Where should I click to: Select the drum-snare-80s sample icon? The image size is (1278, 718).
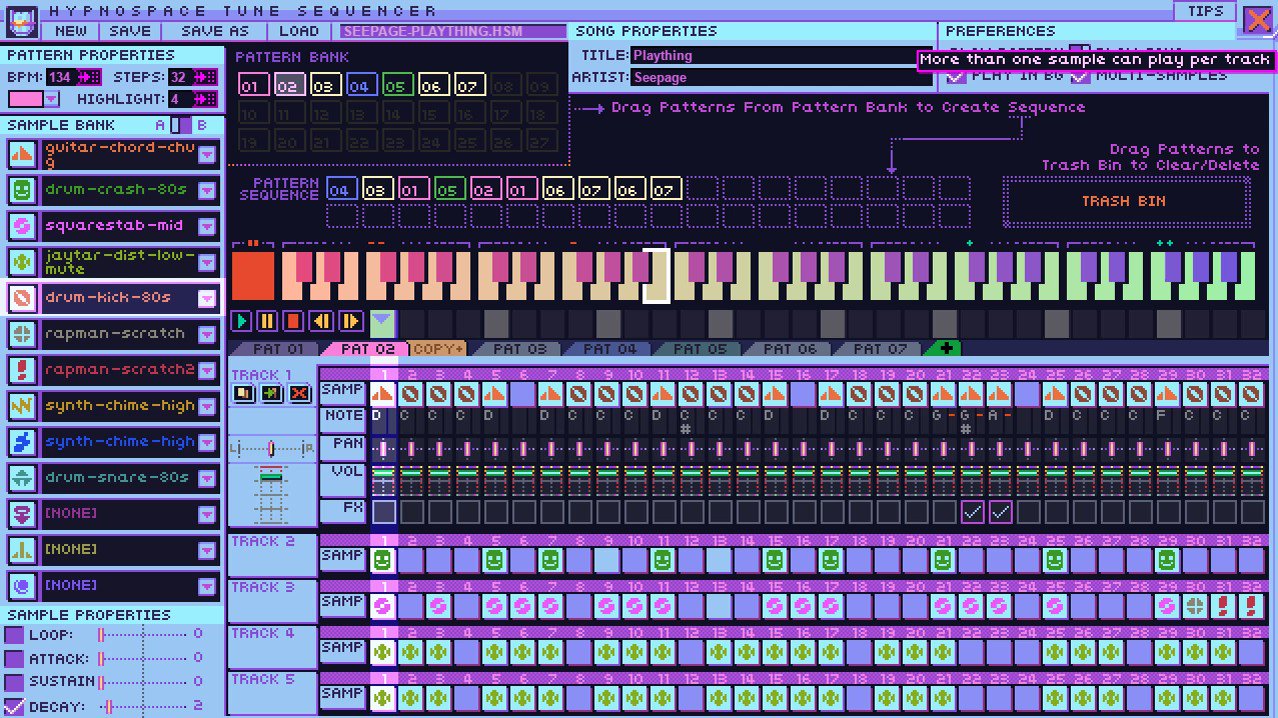tap(23, 478)
